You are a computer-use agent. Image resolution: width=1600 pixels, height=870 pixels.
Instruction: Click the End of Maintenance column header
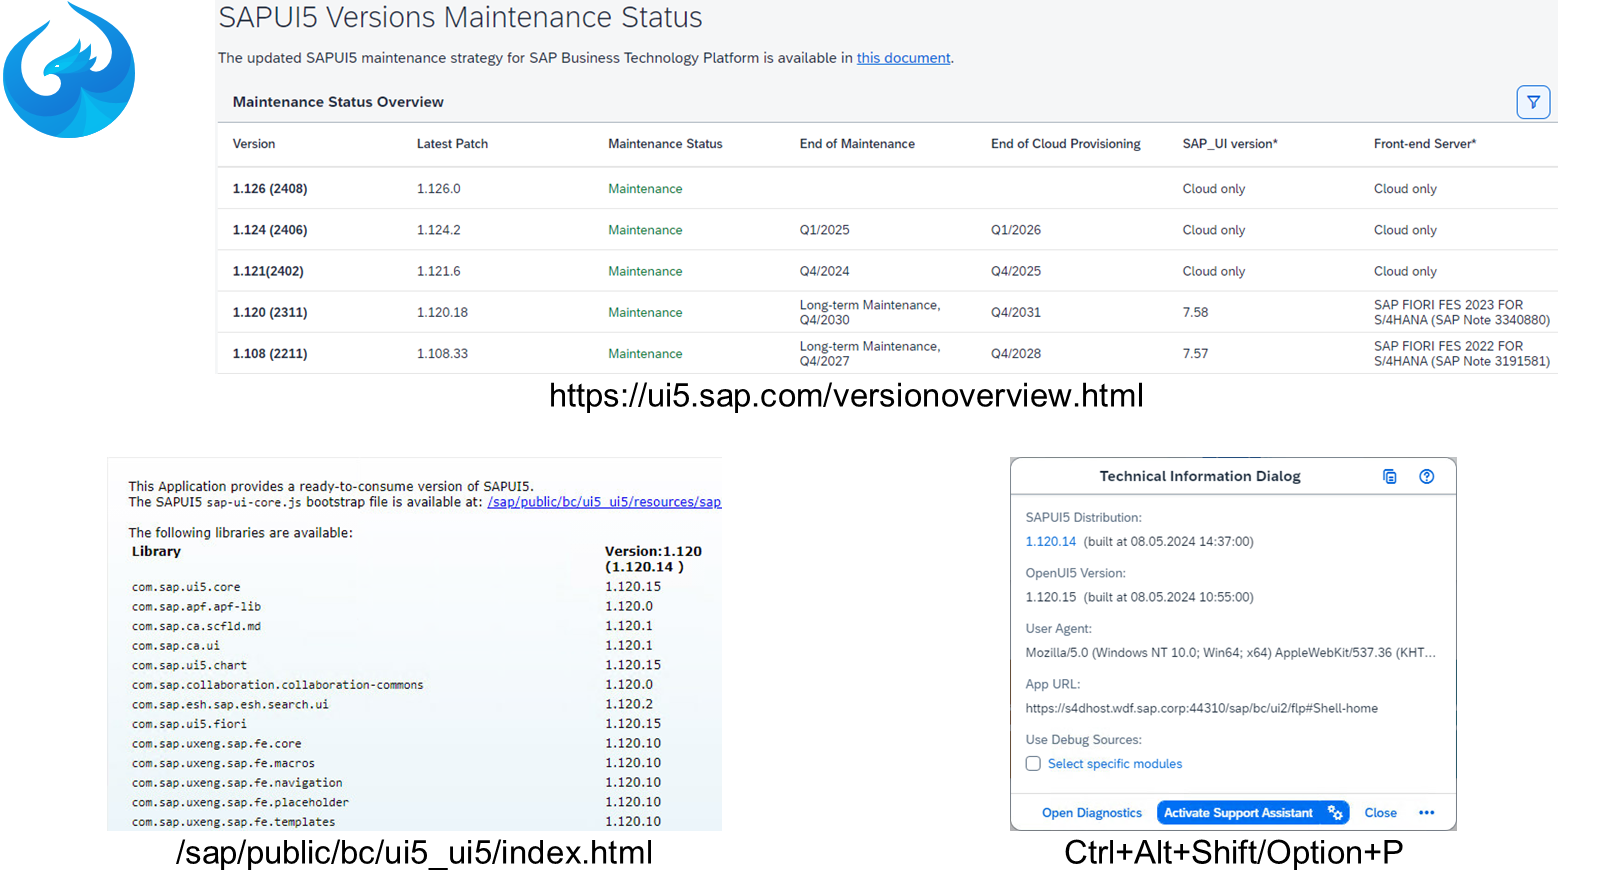click(857, 144)
